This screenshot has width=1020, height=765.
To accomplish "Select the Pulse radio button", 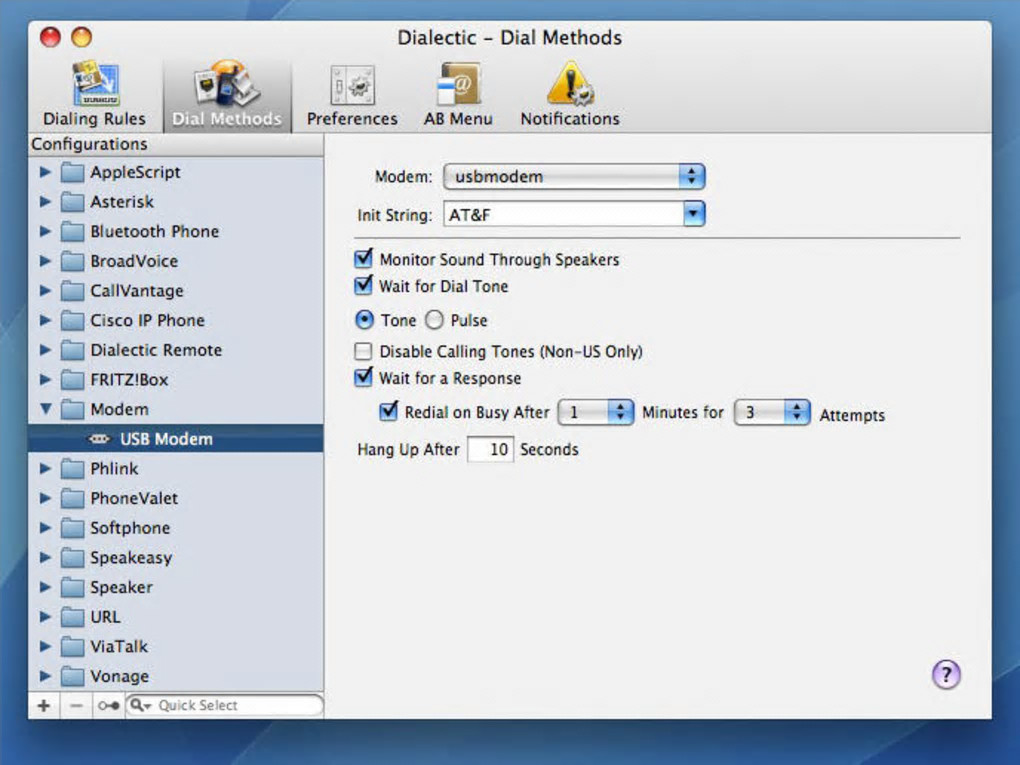I will (x=434, y=319).
